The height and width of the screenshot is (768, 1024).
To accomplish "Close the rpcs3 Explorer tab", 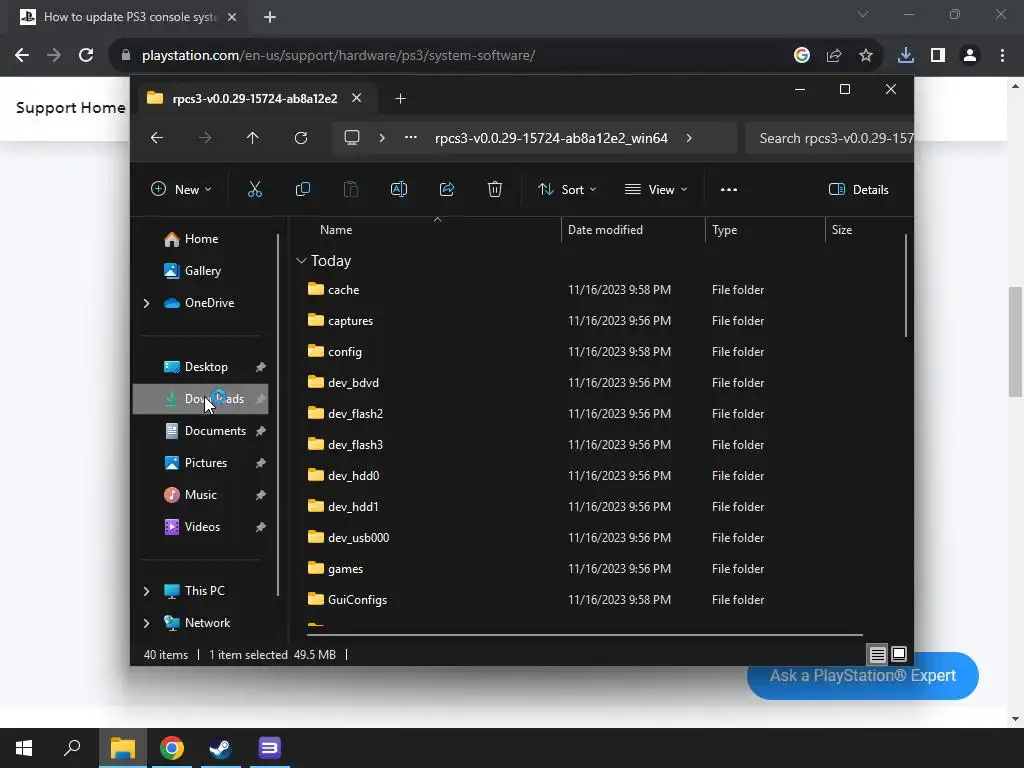I will (357, 98).
